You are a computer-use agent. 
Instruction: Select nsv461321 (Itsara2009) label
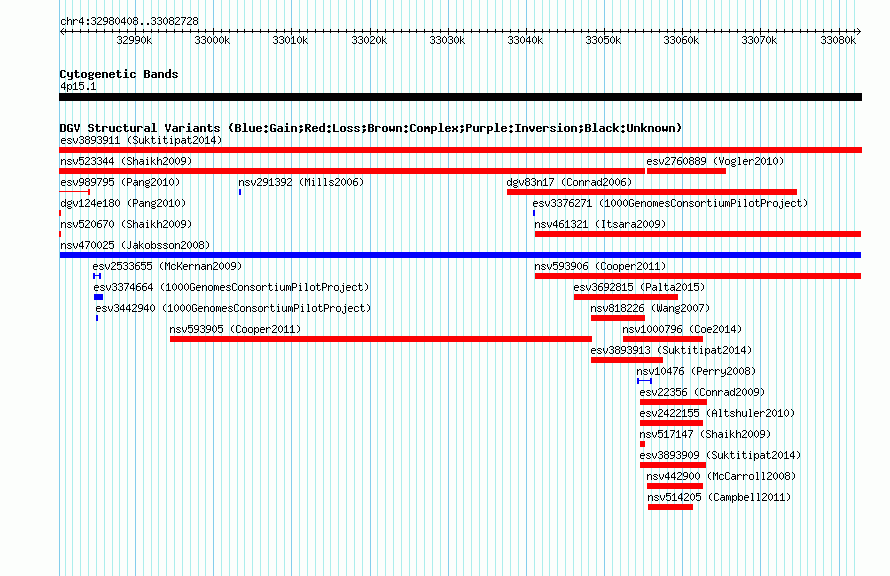click(601, 224)
